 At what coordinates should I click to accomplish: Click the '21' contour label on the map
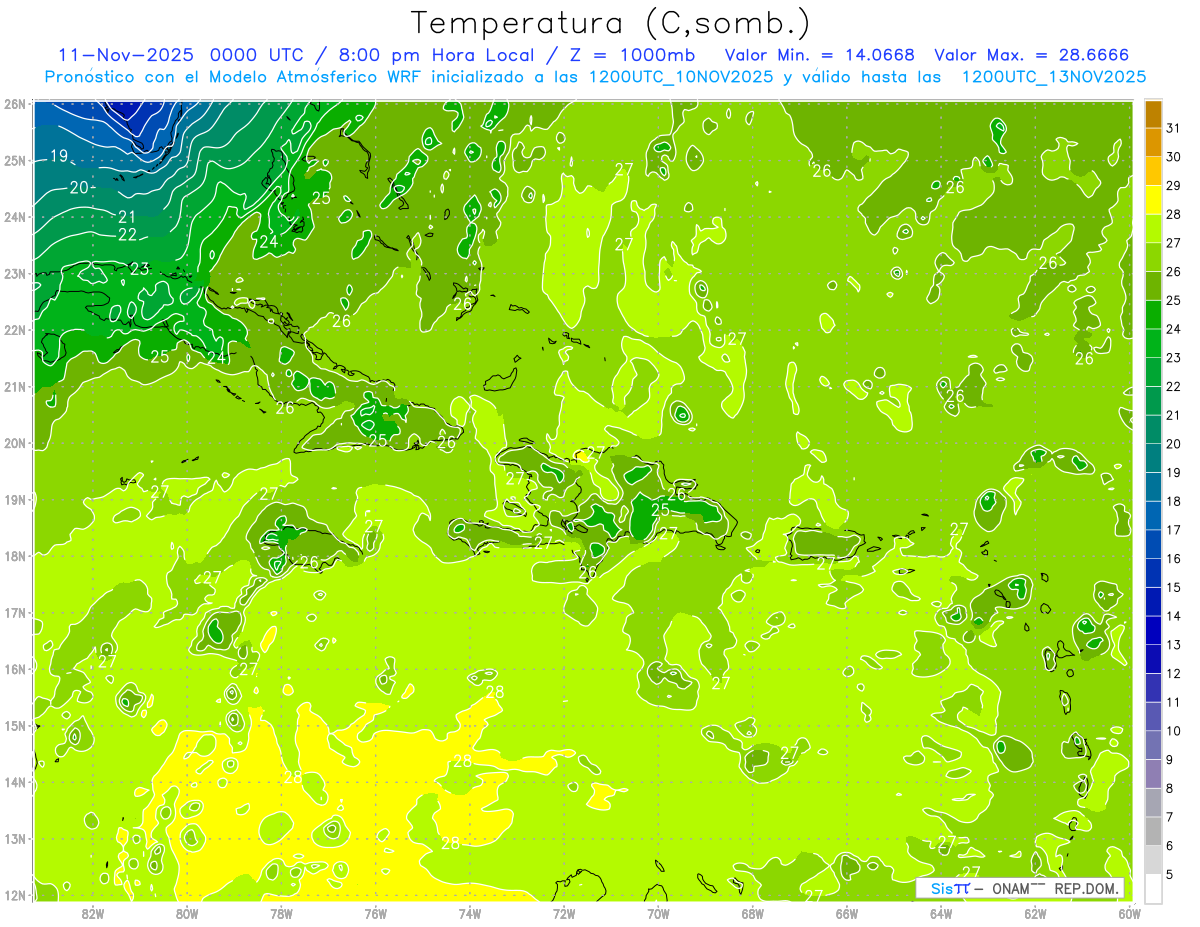(x=127, y=217)
